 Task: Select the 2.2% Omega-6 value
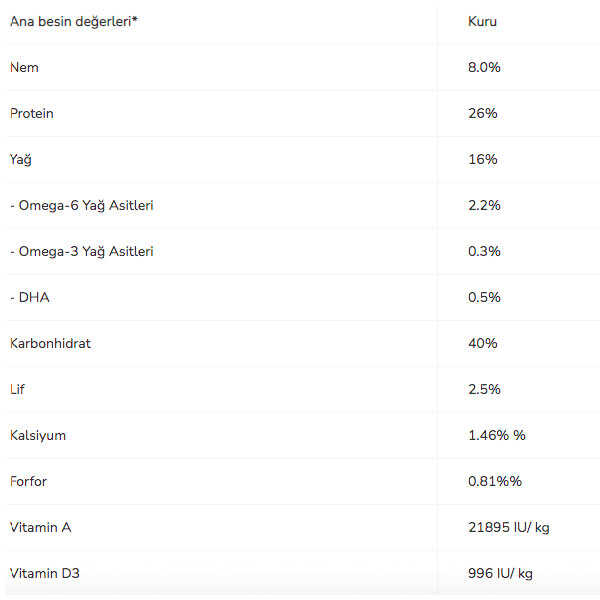484,205
